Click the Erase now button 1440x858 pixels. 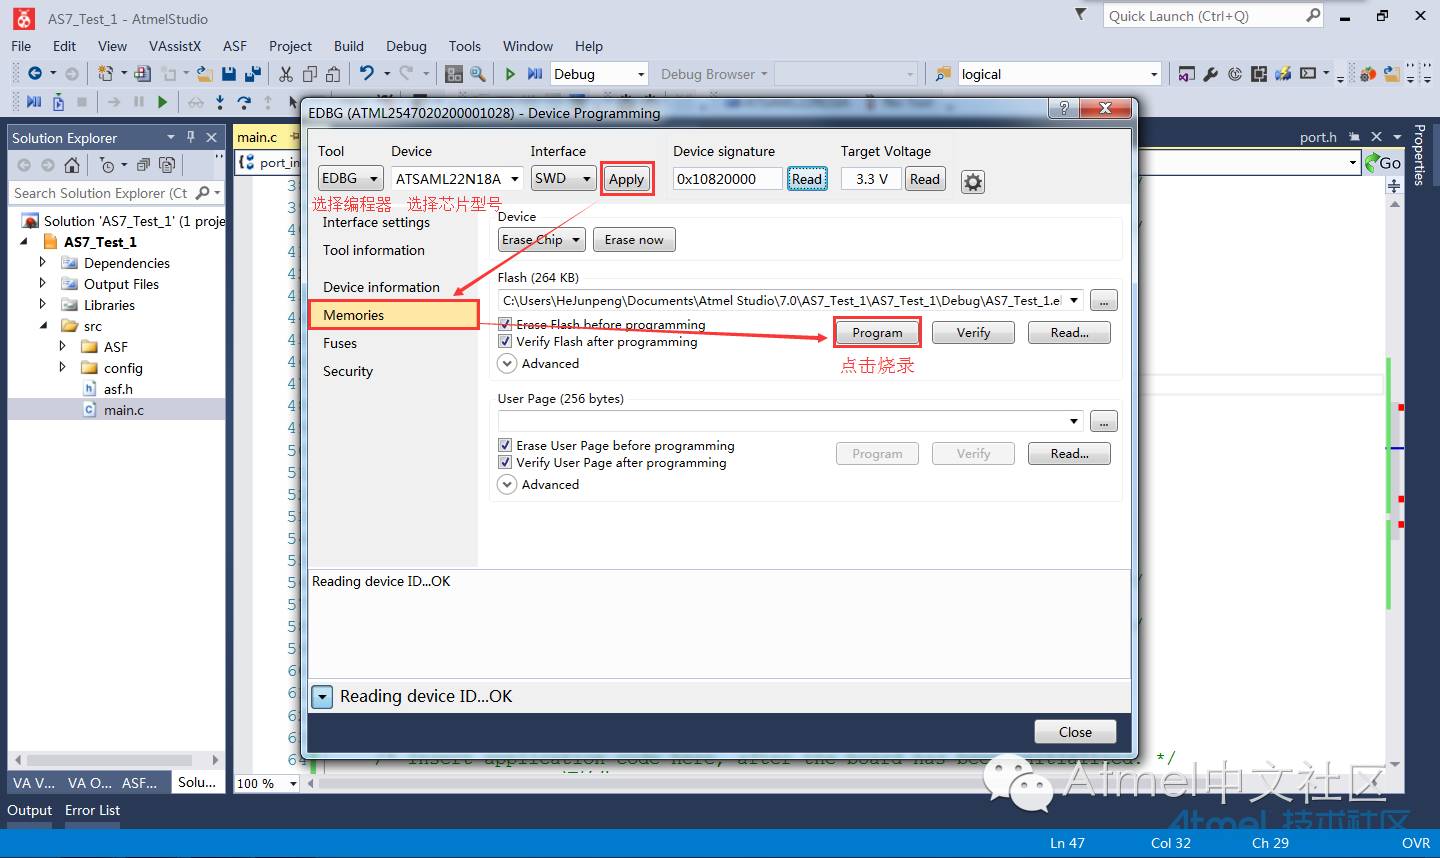click(634, 240)
